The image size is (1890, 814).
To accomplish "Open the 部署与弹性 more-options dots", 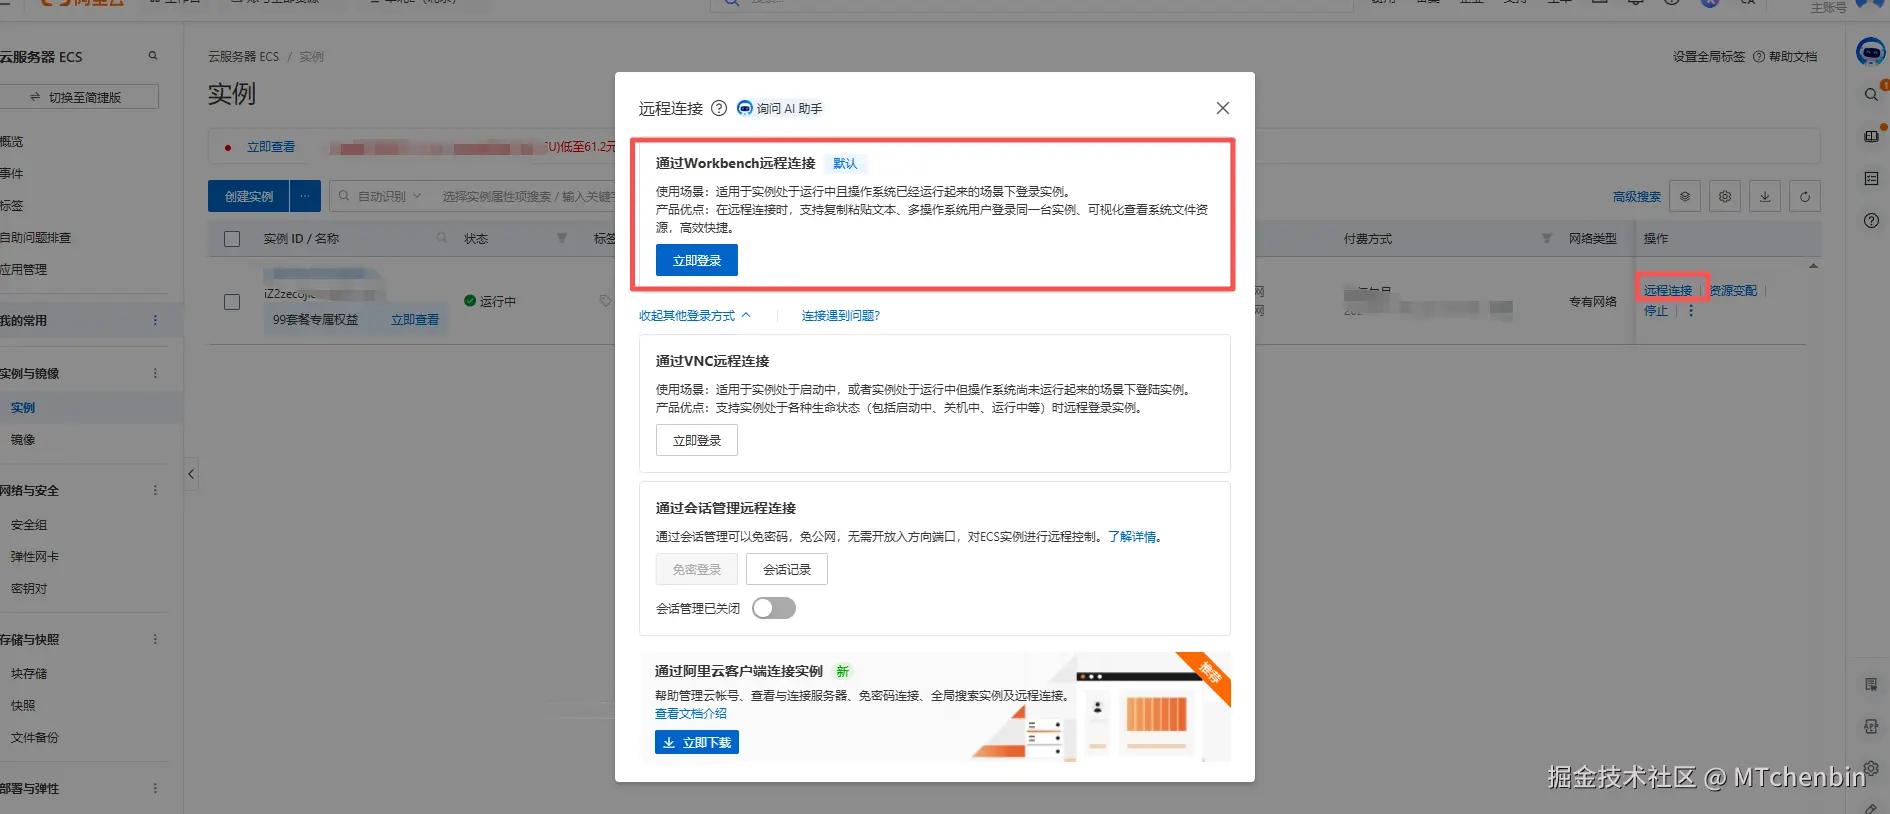I will click(155, 788).
